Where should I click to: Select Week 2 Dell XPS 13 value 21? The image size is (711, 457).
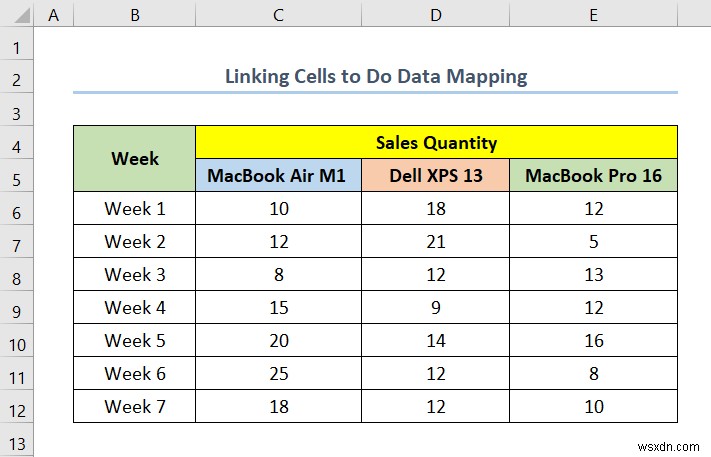[435, 242]
